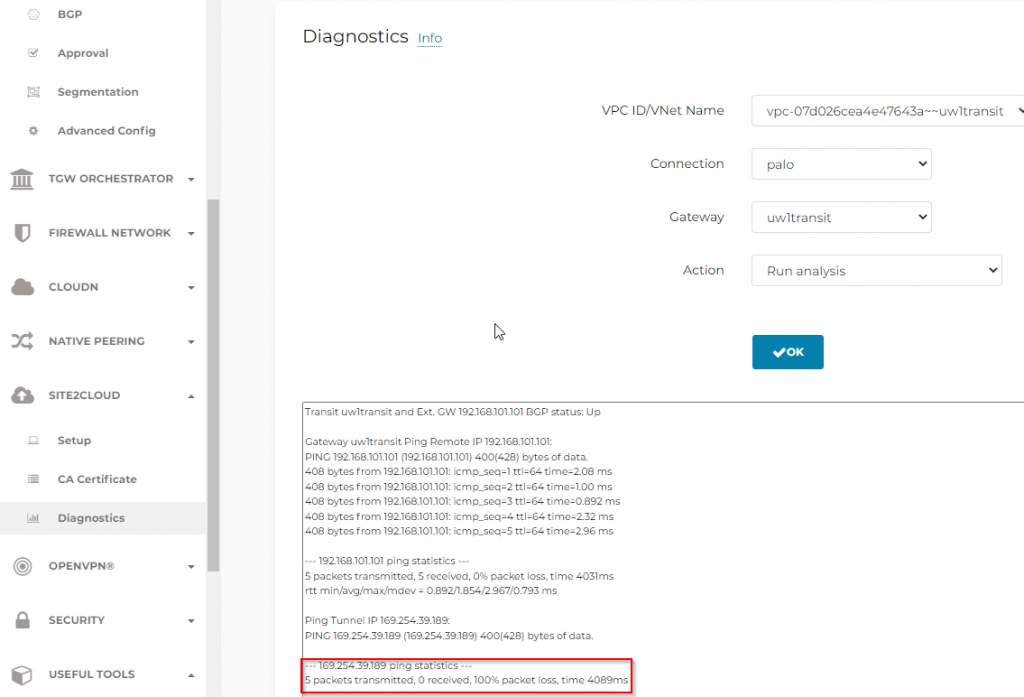The height and width of the screenshot is (697, 1024).
Task: Click the CLOUDN section label
Action: coord(73,287)
